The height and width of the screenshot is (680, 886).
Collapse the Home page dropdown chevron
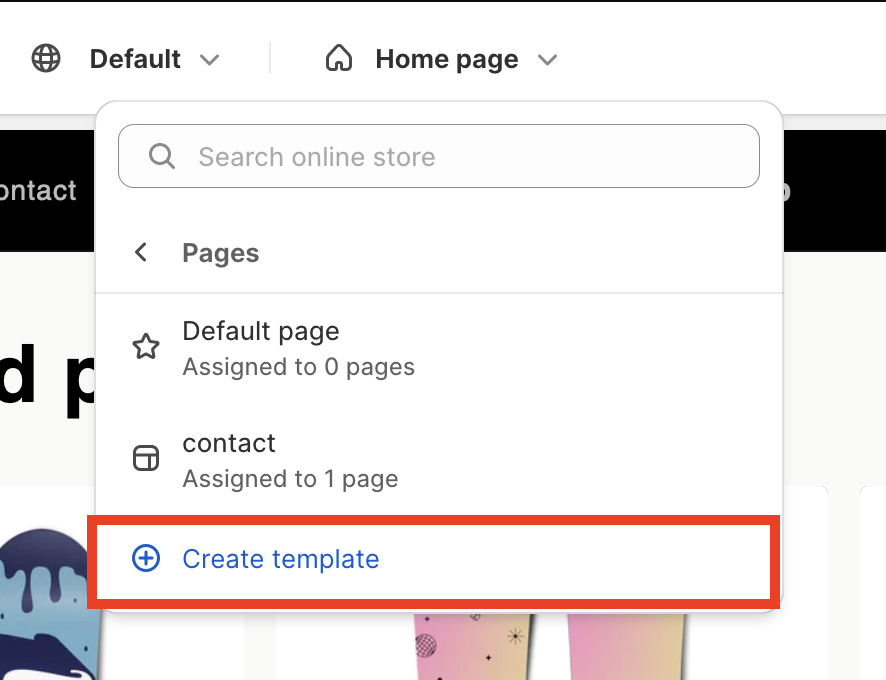coord(547,60)
